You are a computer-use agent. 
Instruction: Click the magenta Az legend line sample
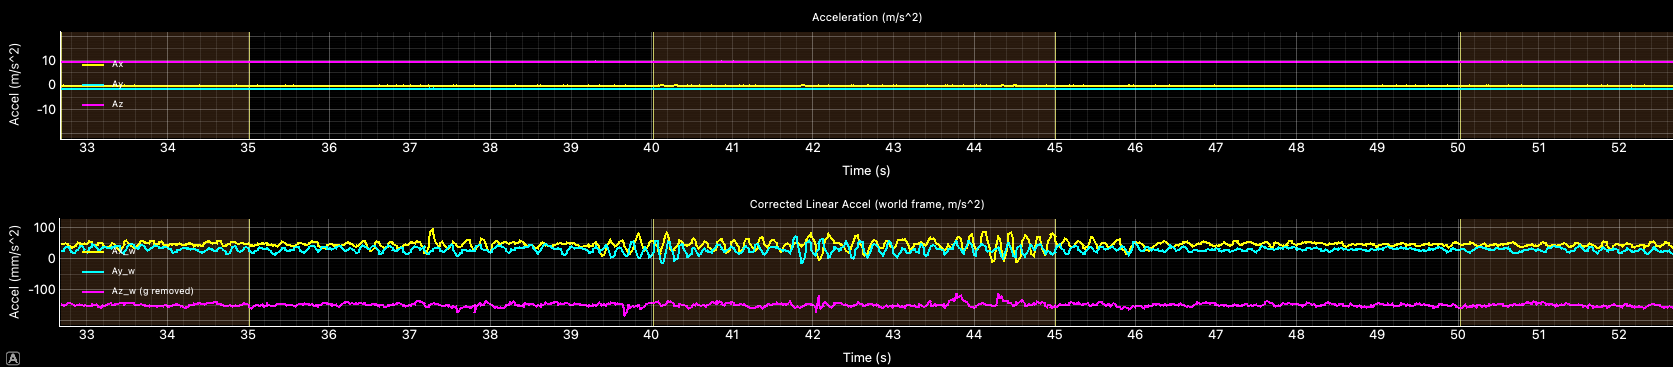tap(93, 104)
